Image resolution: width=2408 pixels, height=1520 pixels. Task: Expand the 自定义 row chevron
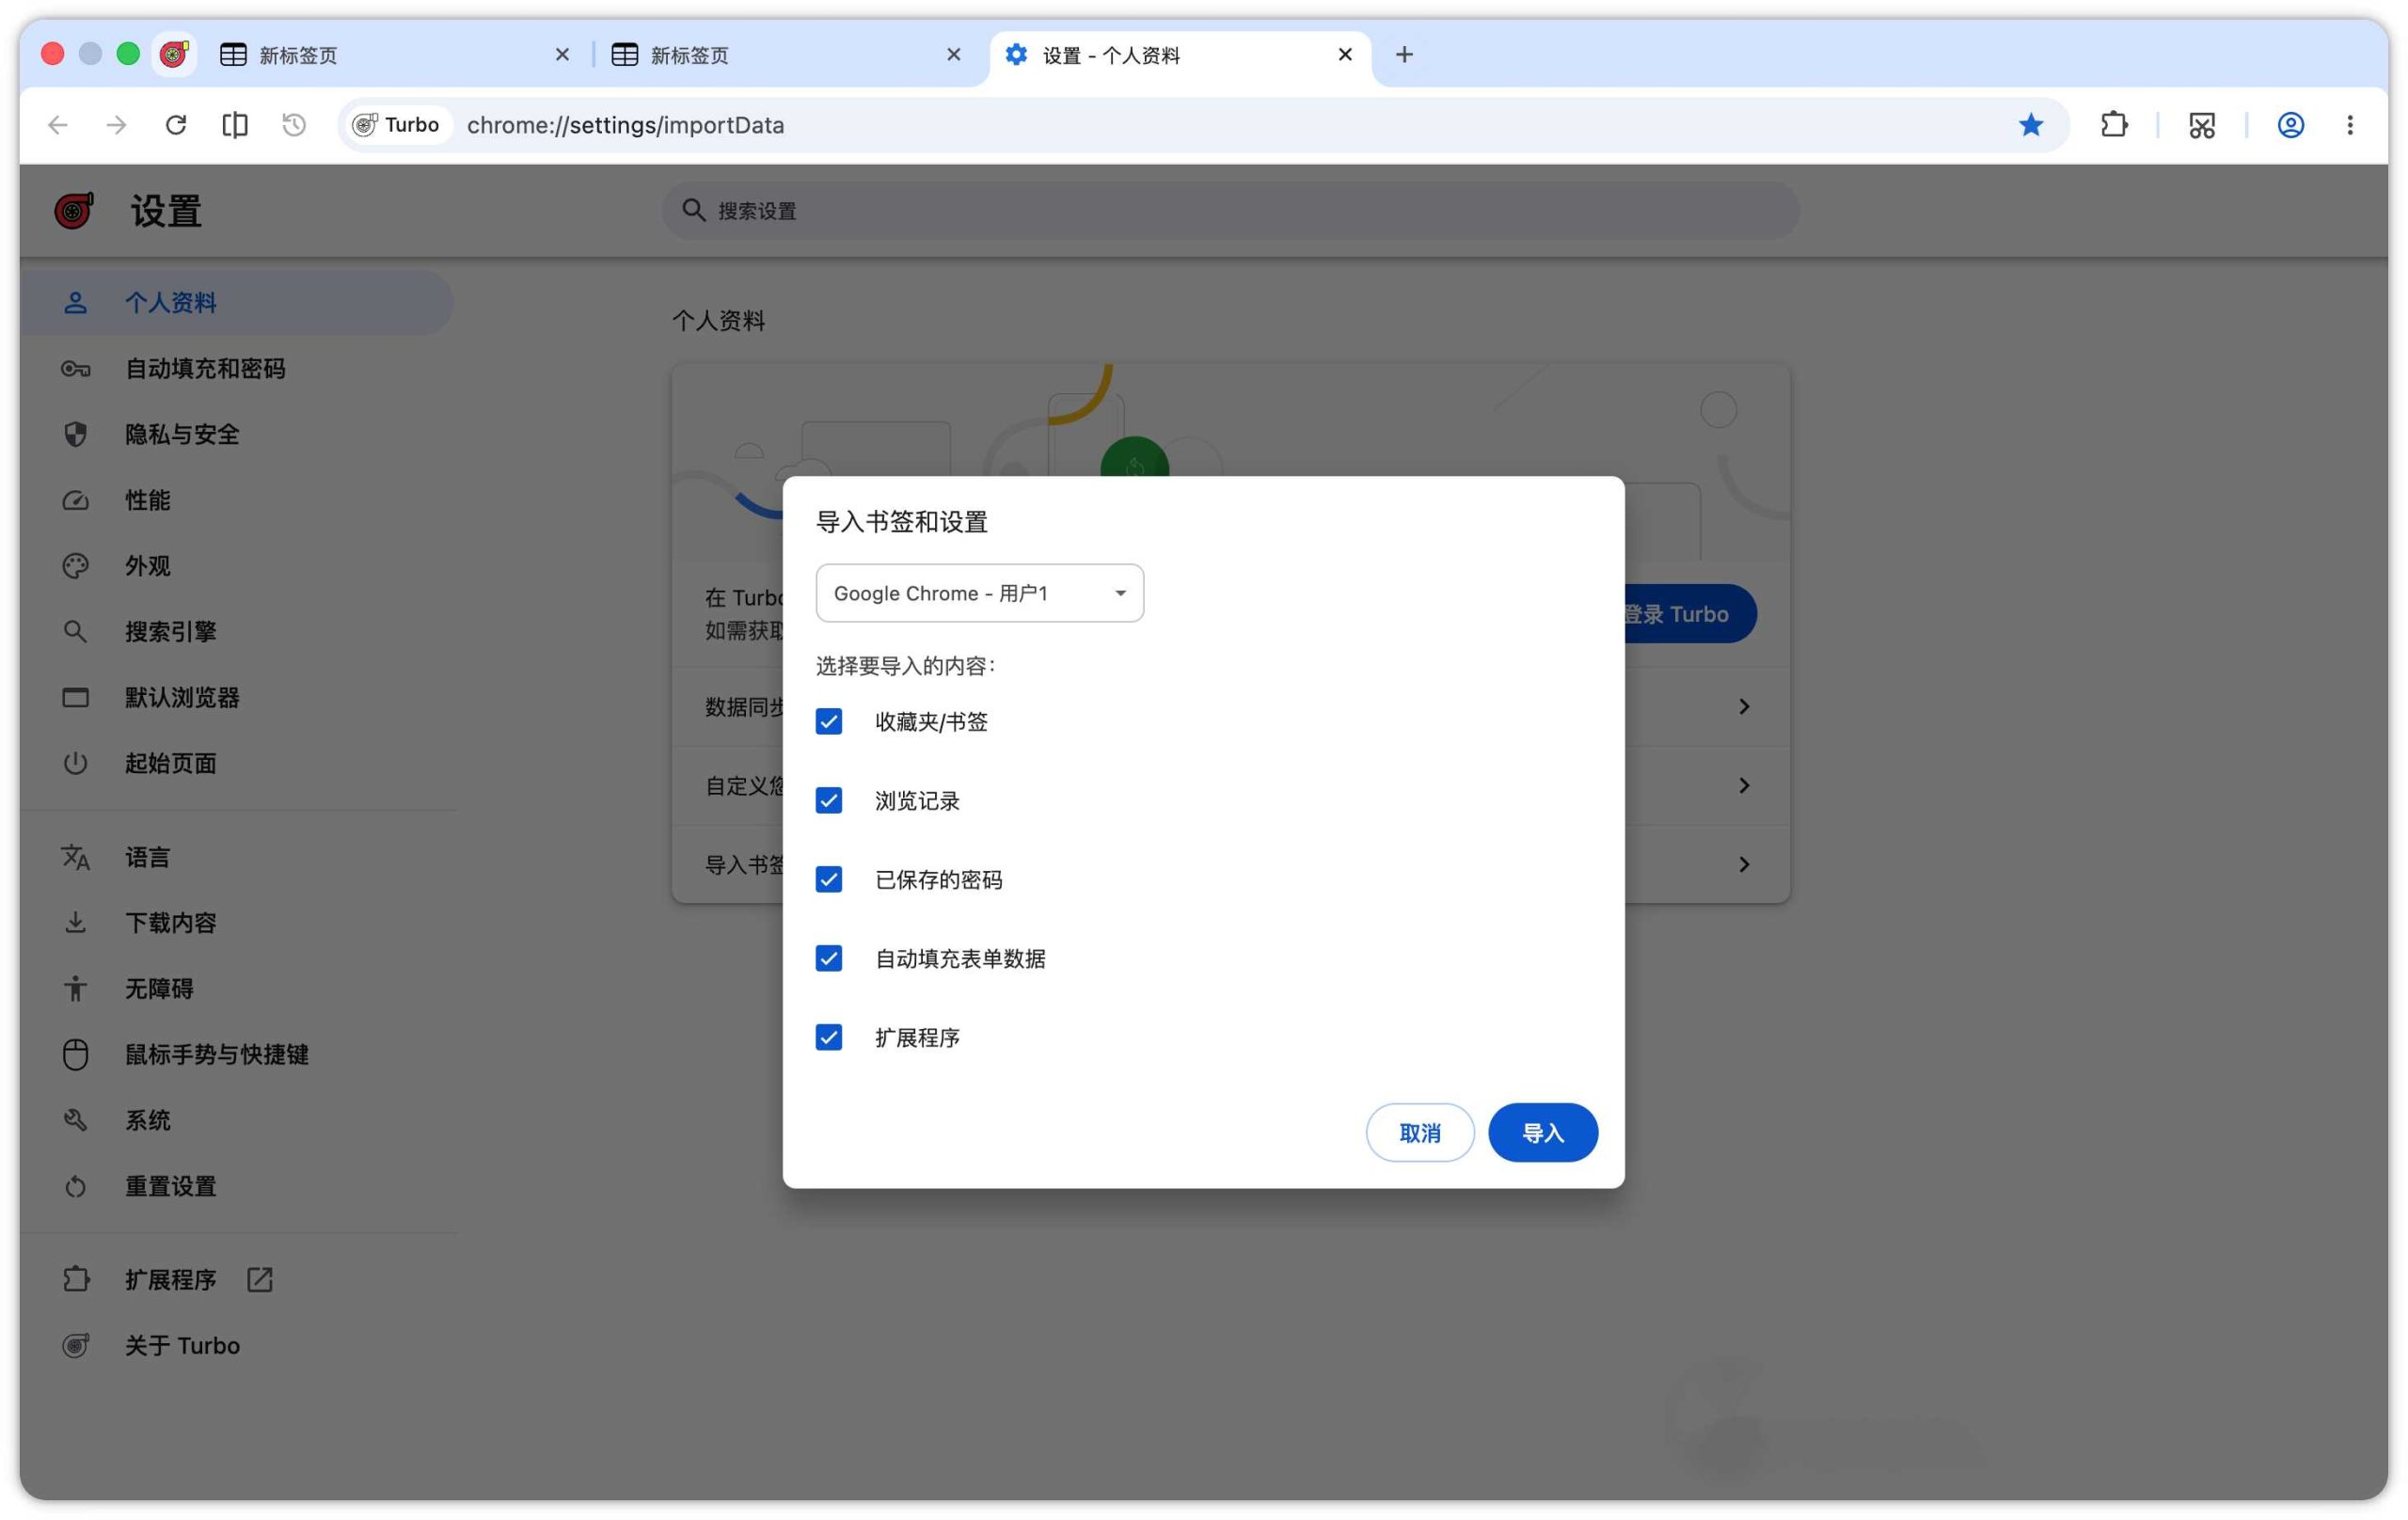[x=1744, y=786]
